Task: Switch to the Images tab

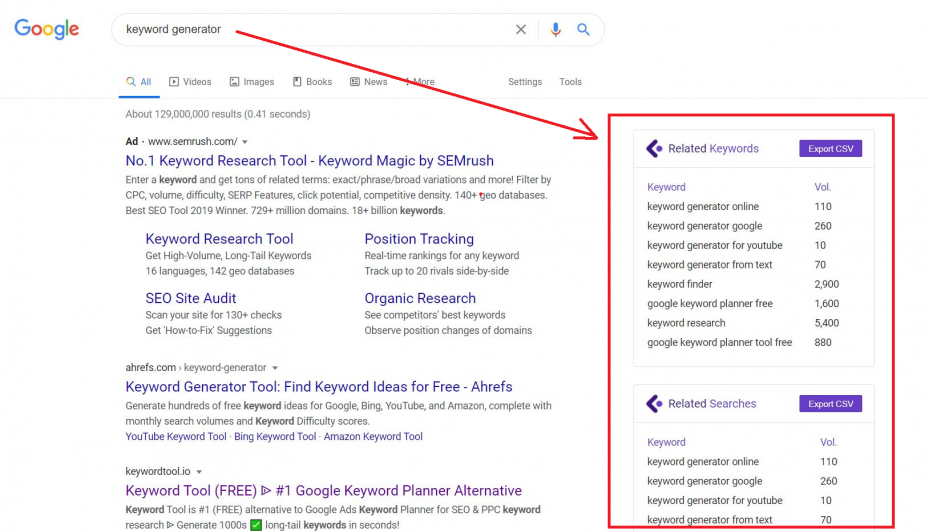Action: click(252, 82)
